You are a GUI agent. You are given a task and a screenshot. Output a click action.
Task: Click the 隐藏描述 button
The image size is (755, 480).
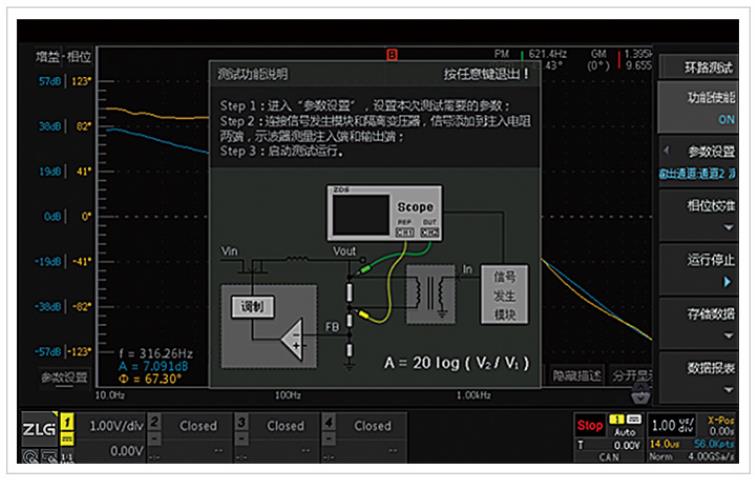576,375
